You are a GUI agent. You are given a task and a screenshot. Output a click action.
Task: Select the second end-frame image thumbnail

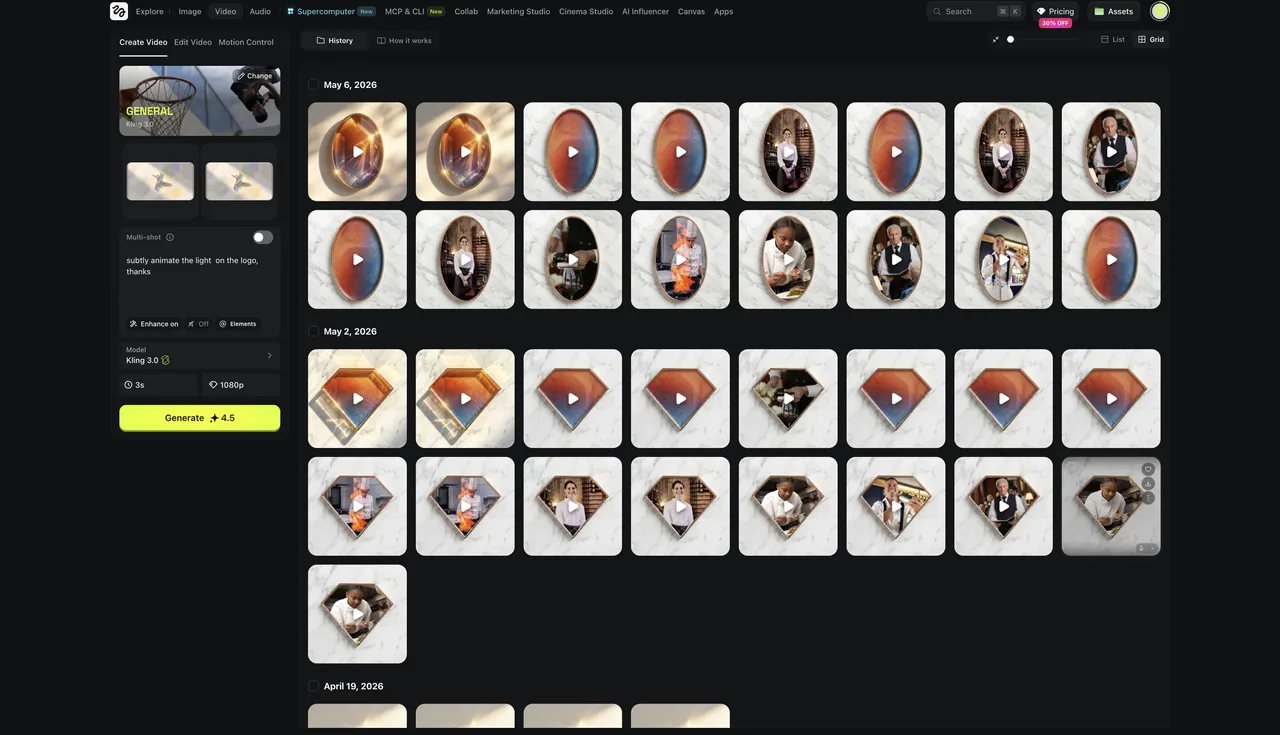tap(239, 181)
